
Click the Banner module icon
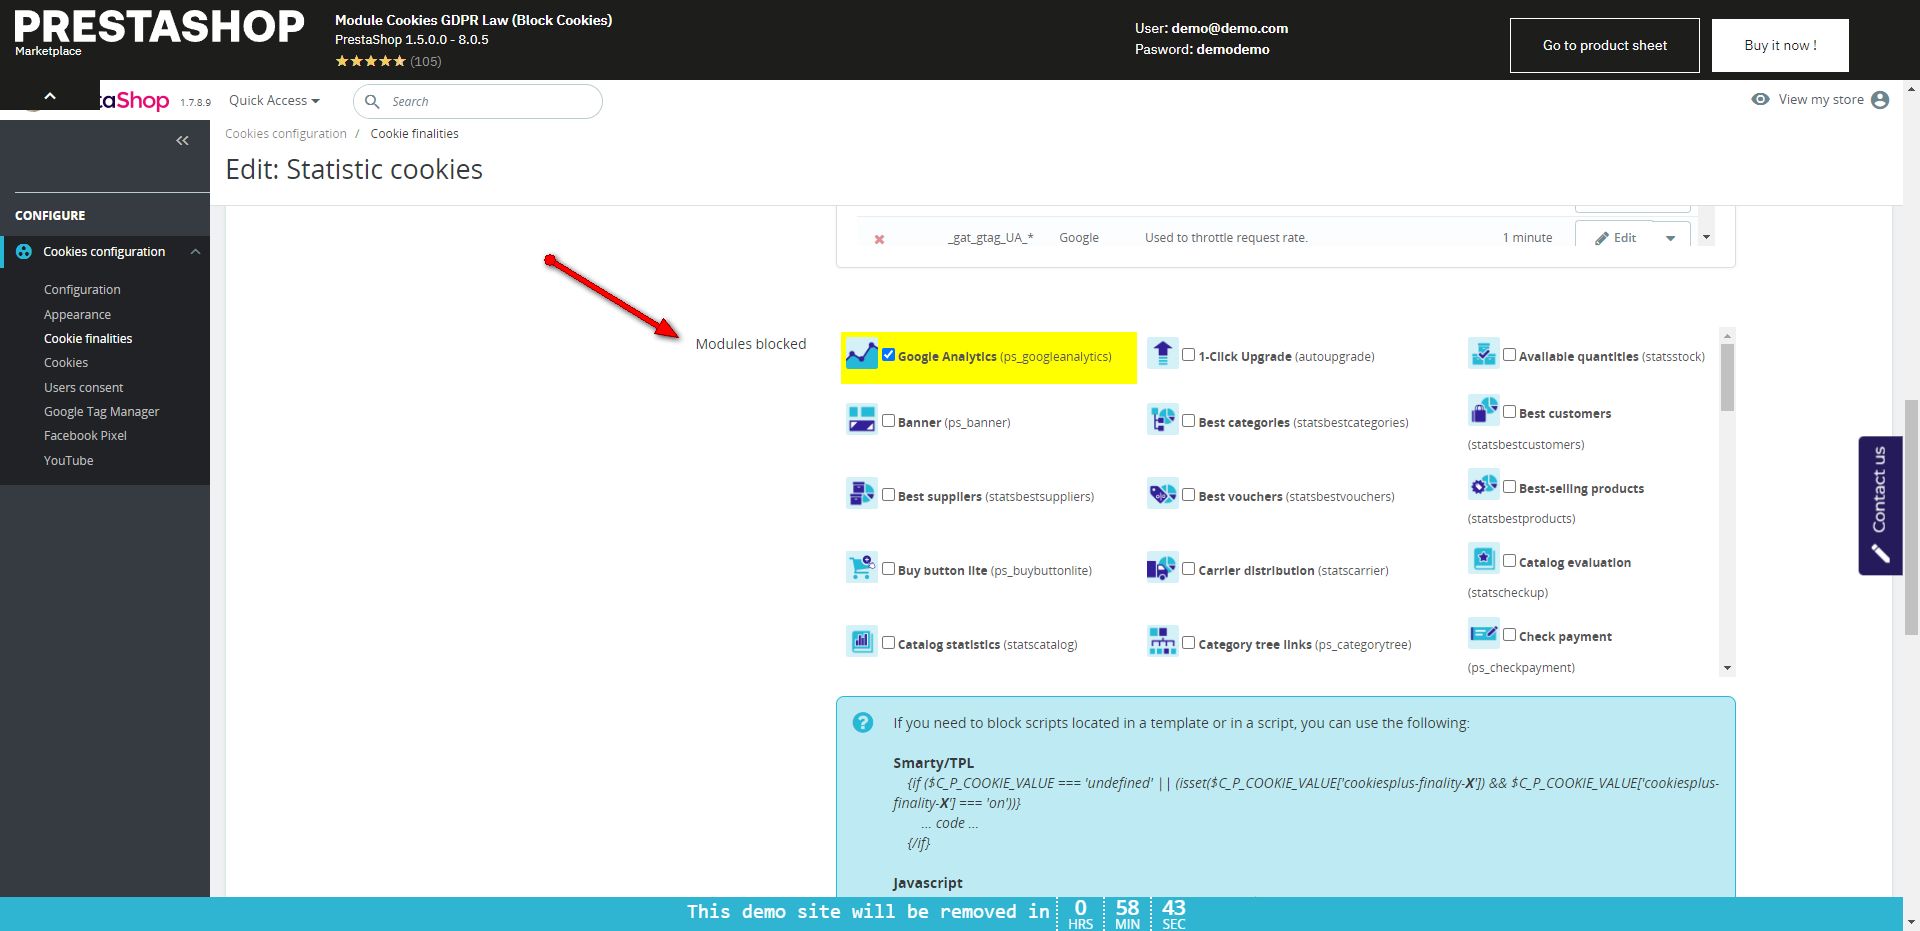point(861,420)
